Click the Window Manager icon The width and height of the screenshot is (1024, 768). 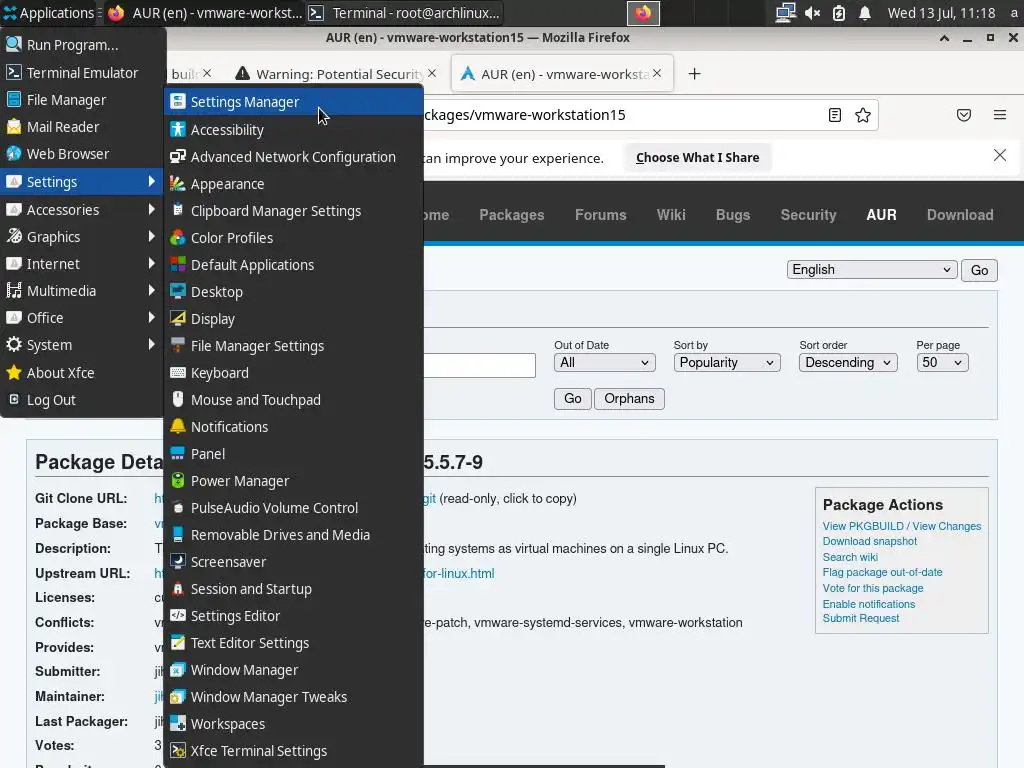click(178, 669)
